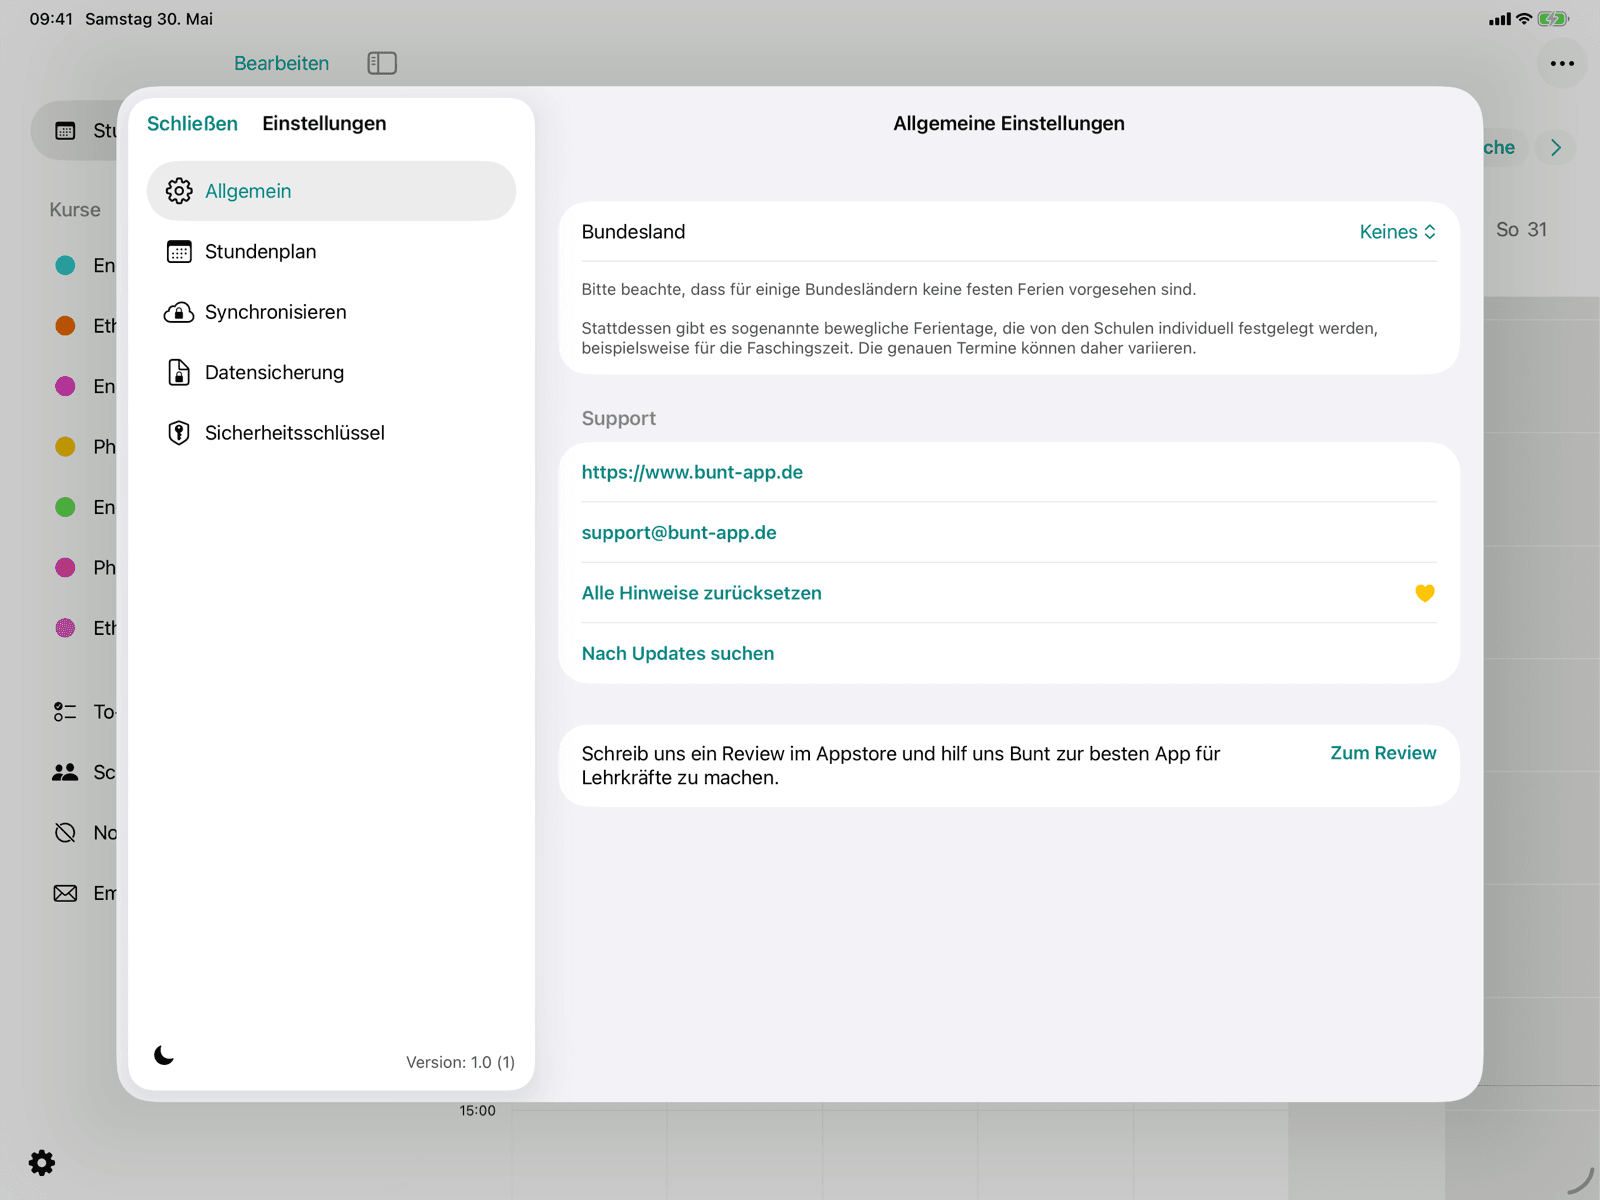
Task: Click the Support section header
Action: click(619, 419)
